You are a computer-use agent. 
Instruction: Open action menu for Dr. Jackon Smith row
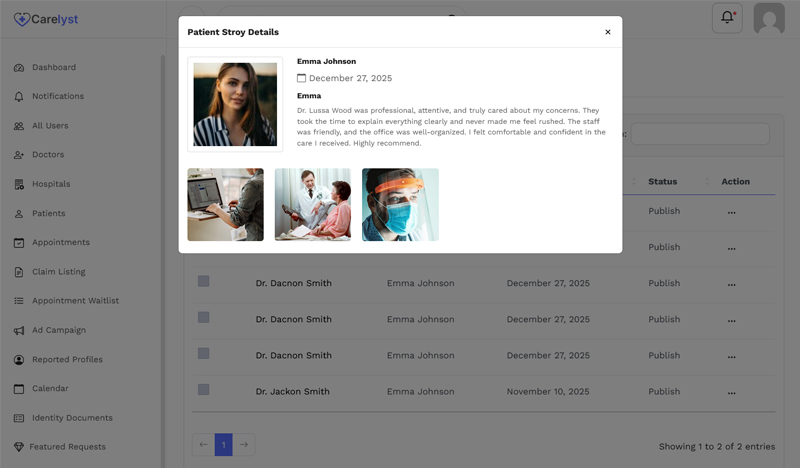pyautogui.click(x=732, y=393)
